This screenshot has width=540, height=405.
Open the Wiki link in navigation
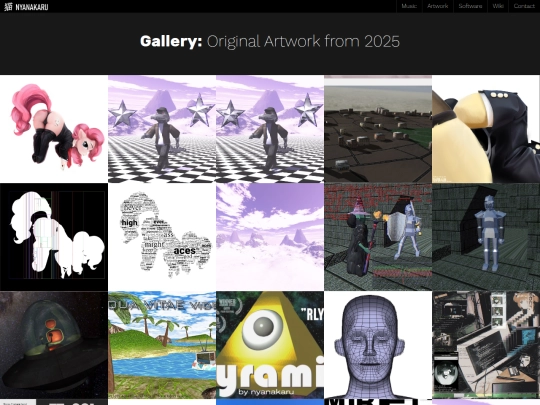(x=498, y=6)
